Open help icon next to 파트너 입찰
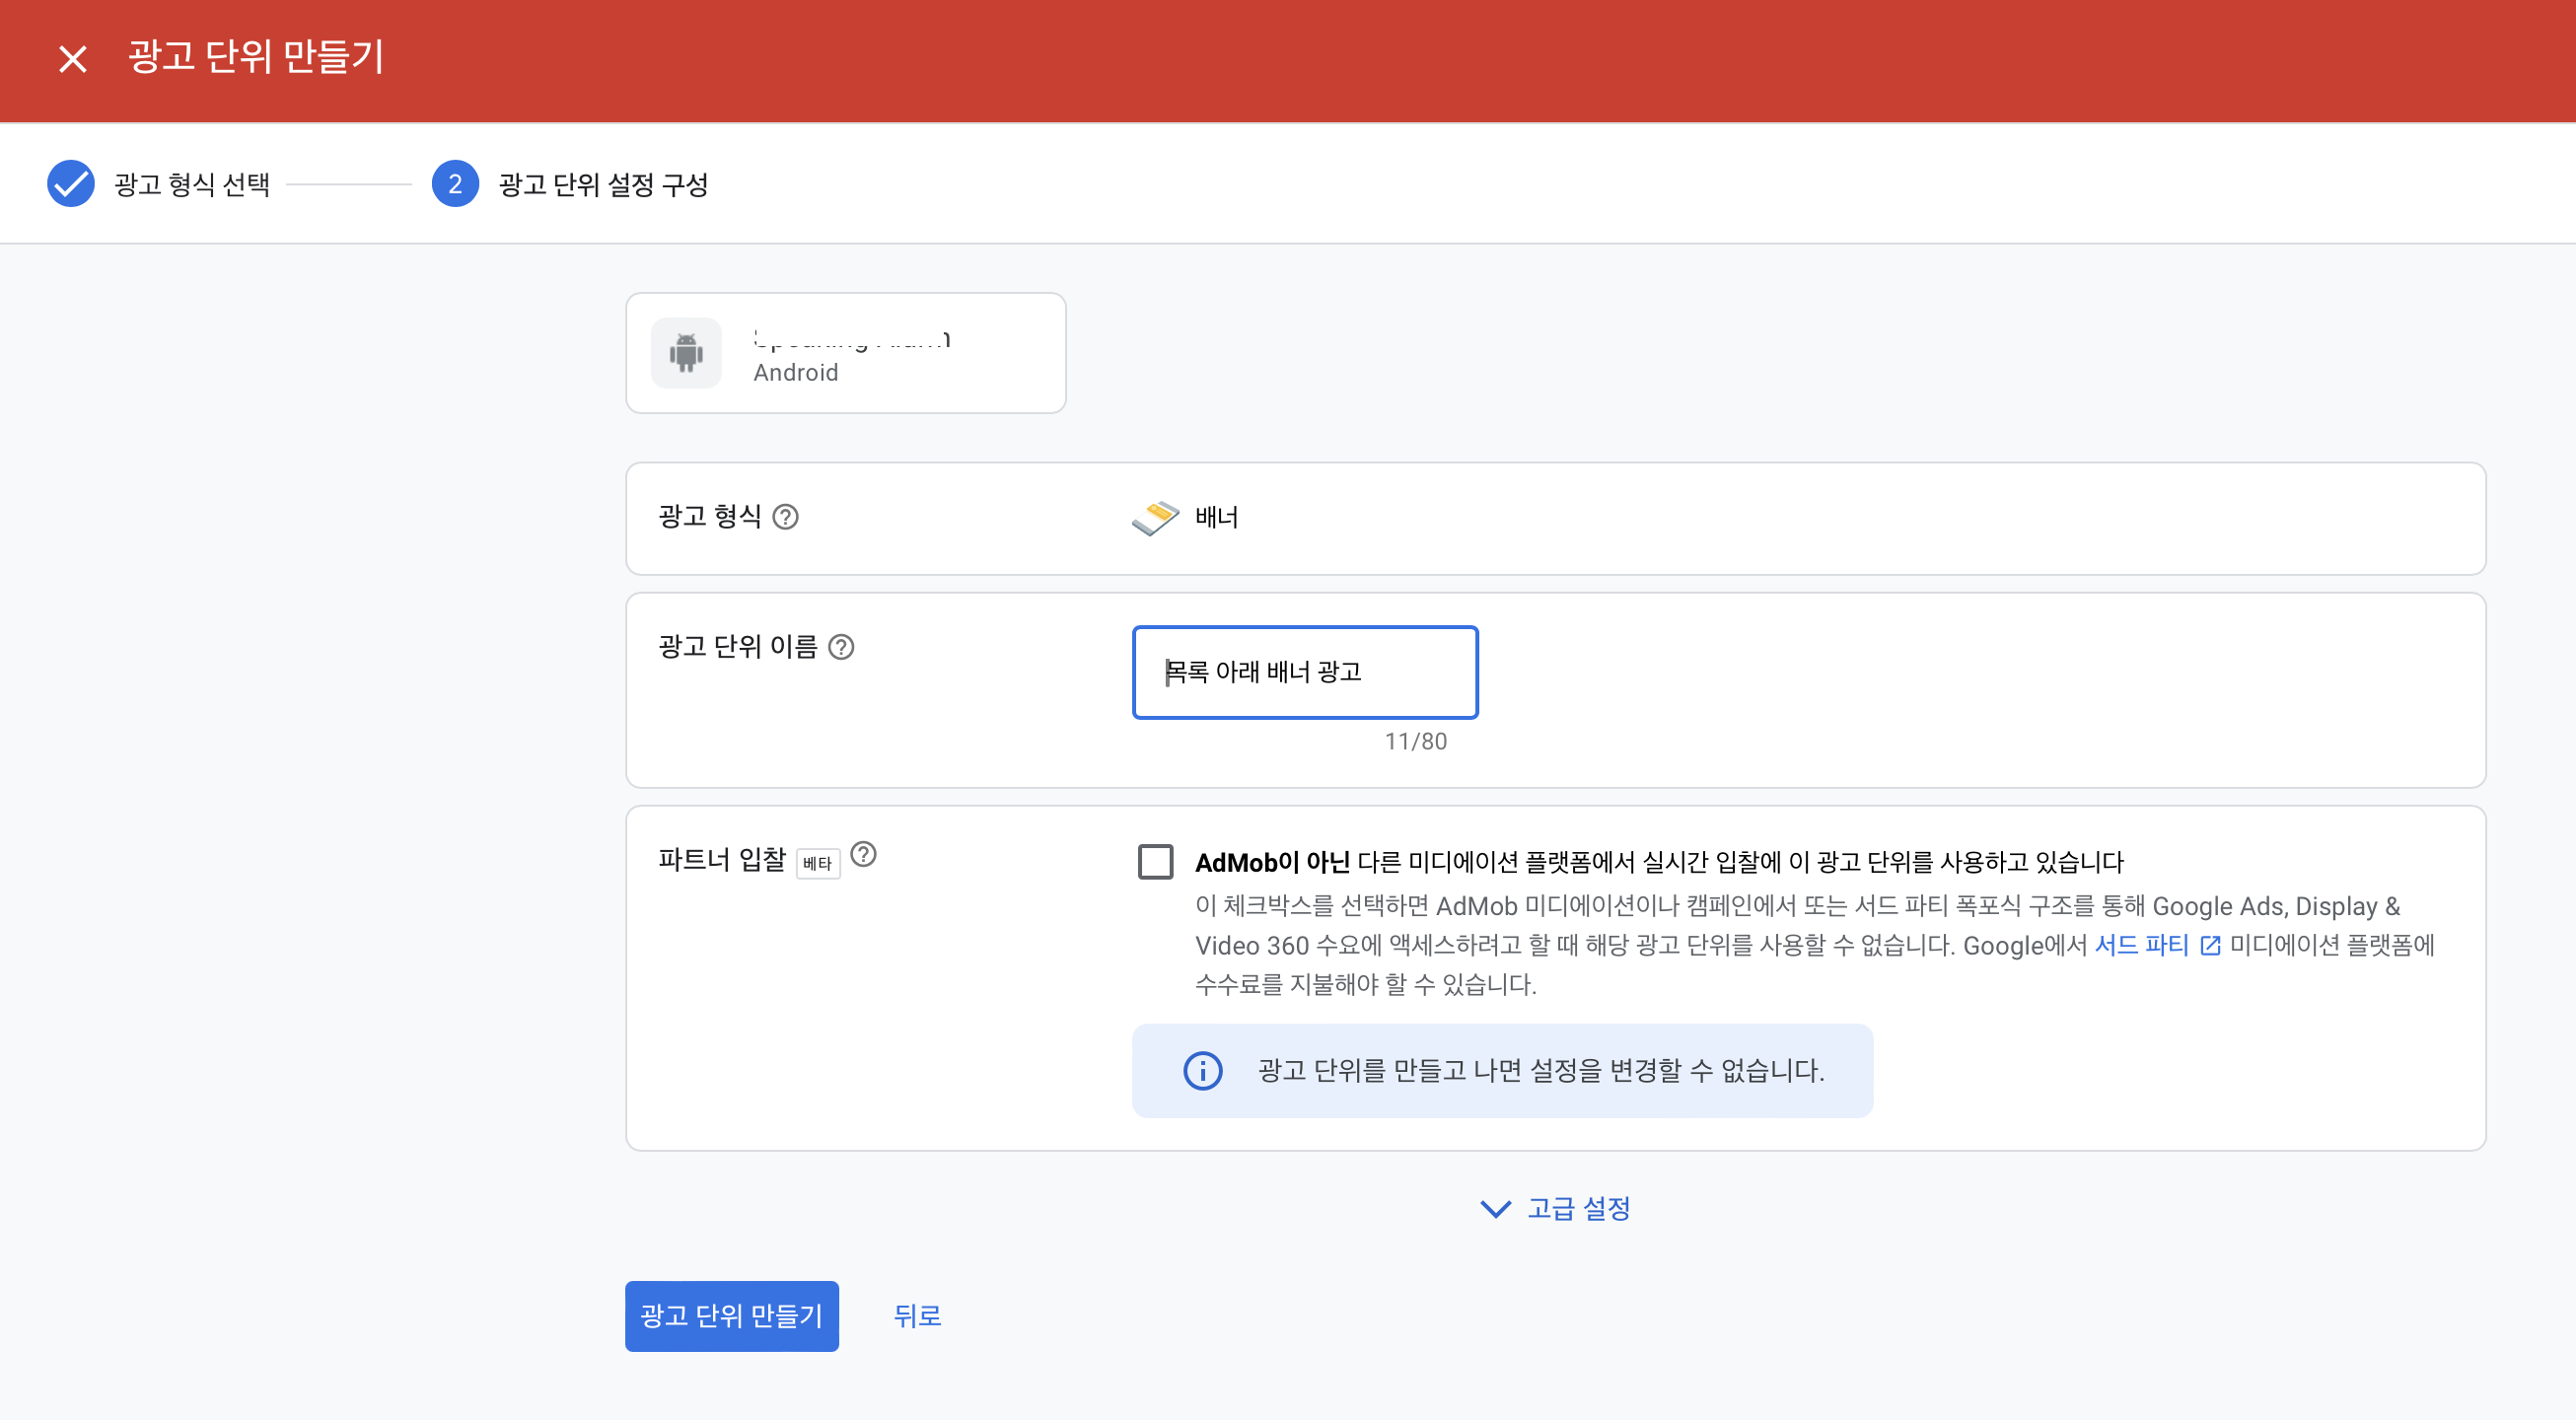This screenshot has height=1420, width=2576. click(863, 855)
